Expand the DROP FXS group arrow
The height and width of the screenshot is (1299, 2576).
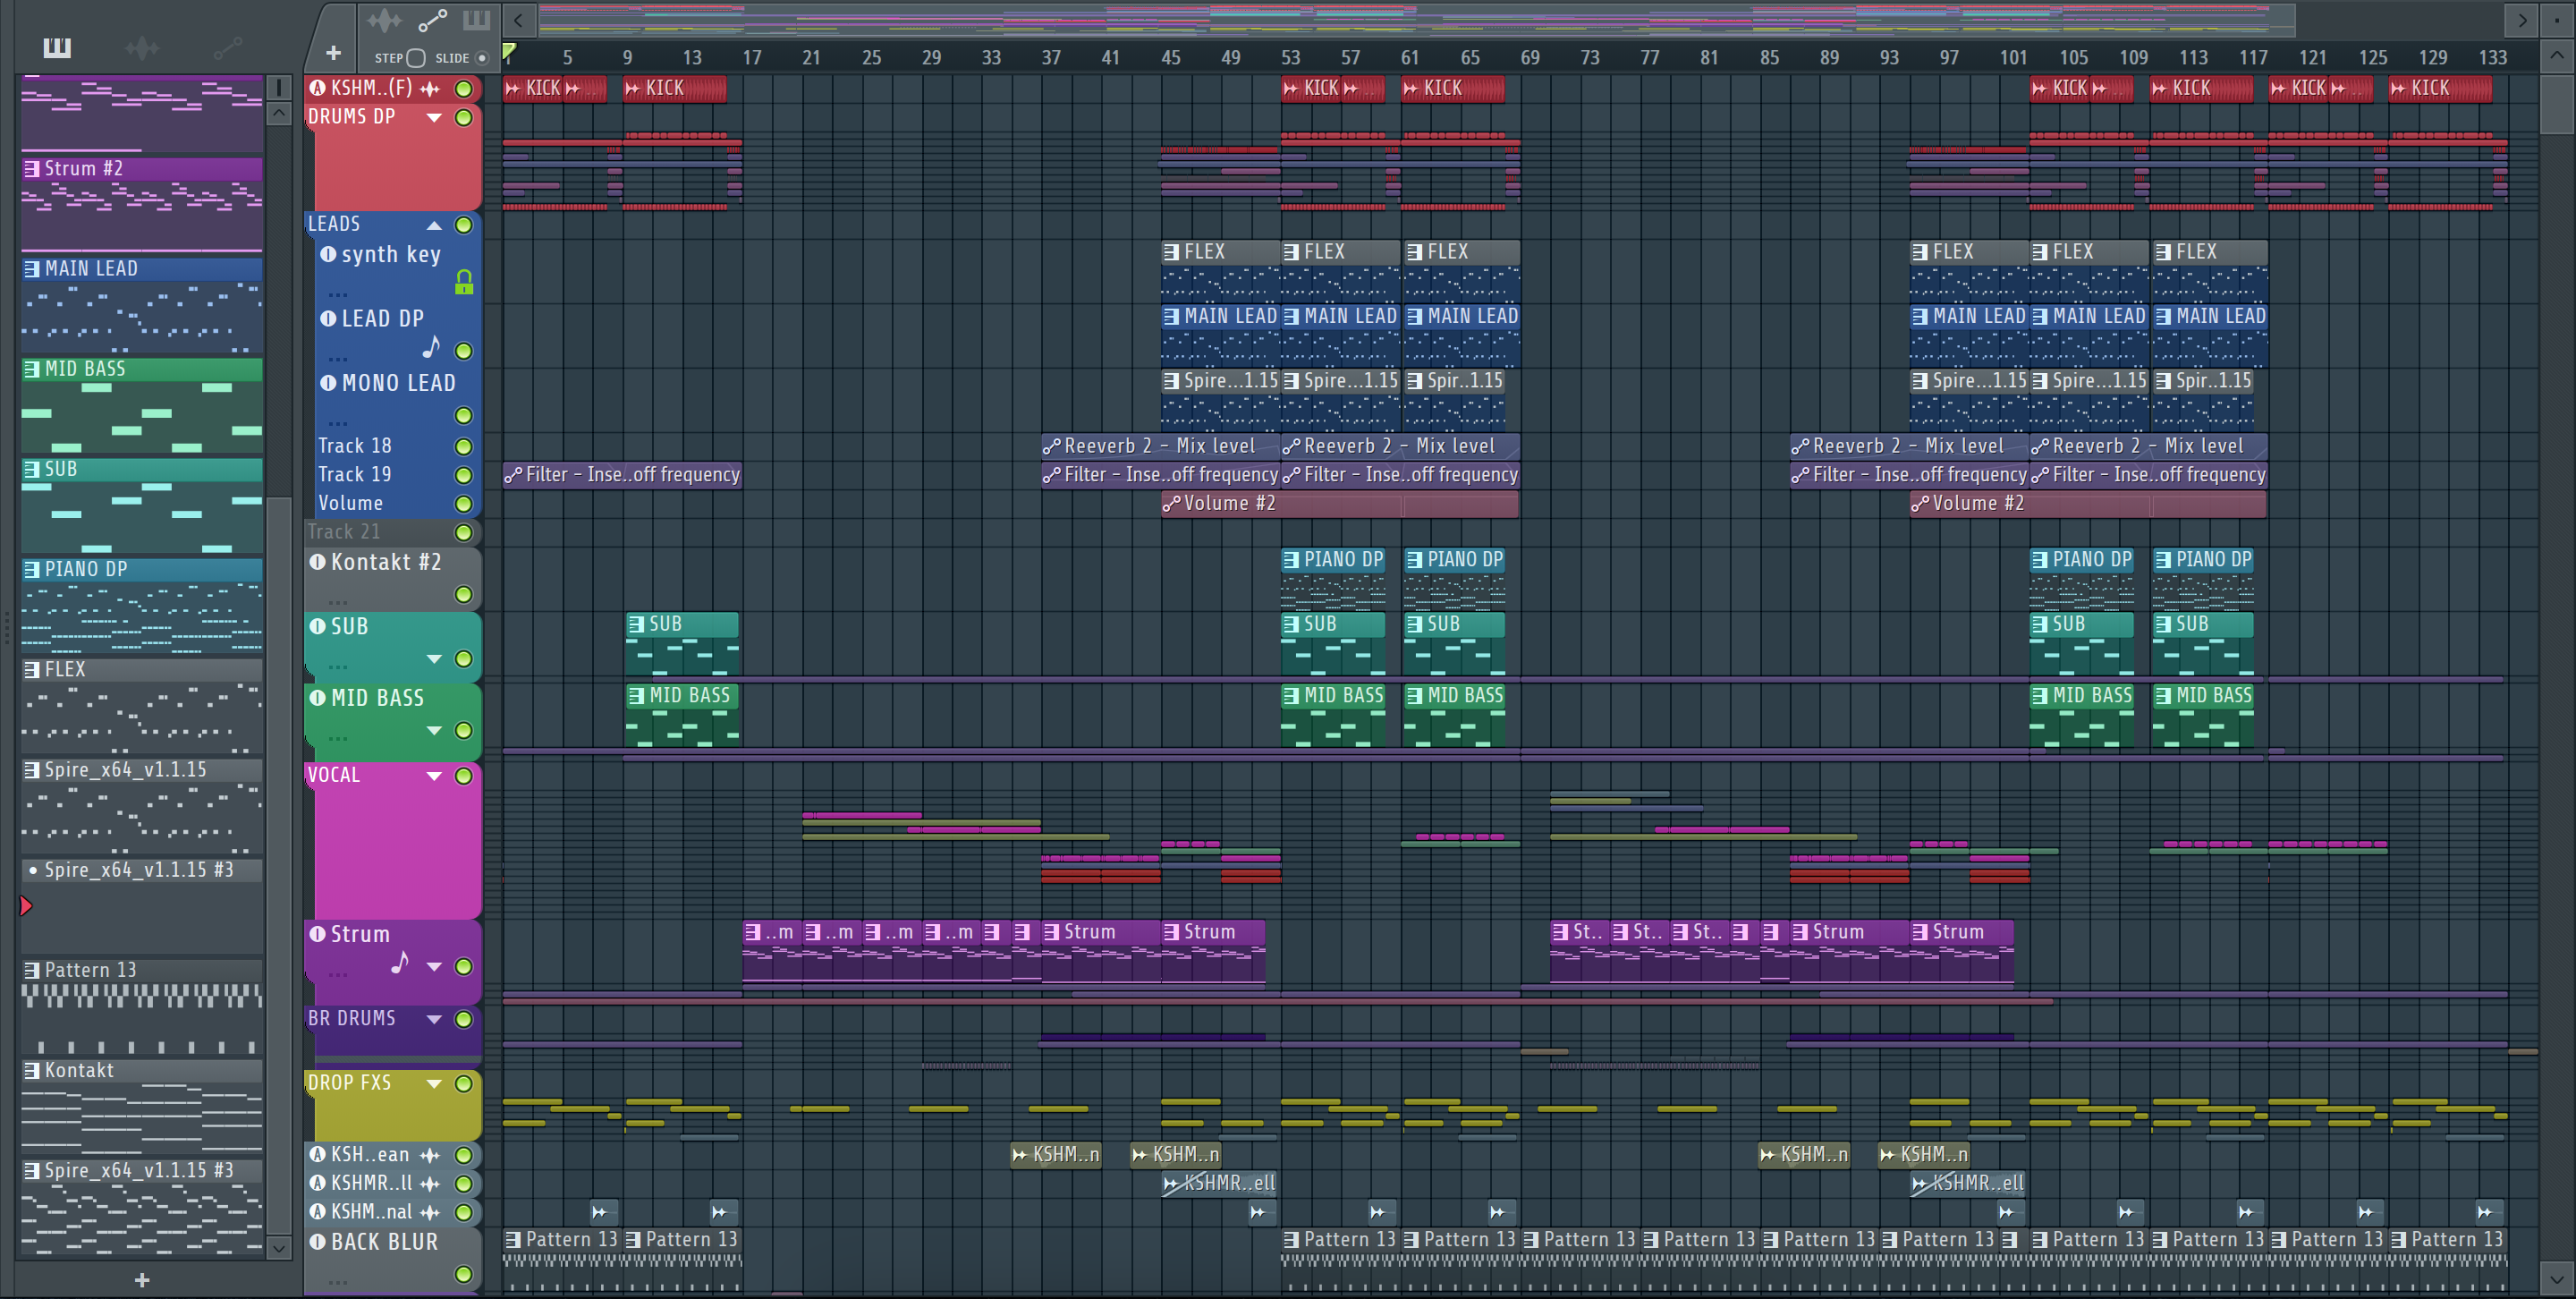coord(434,1084)
